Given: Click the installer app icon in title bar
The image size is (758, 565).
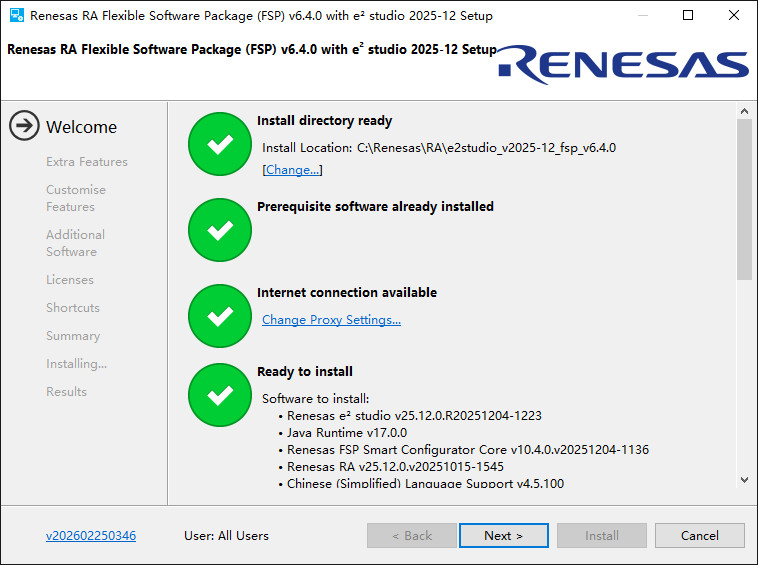Looking at the screenshot, I should pos(17,15).
